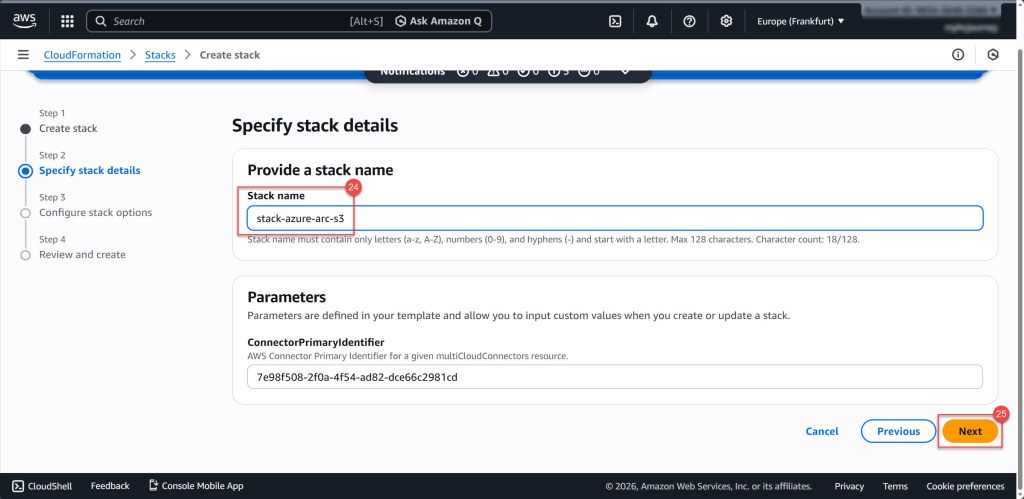Click the AWS logo home icon

pyautogui.click(x=24, y=20)
